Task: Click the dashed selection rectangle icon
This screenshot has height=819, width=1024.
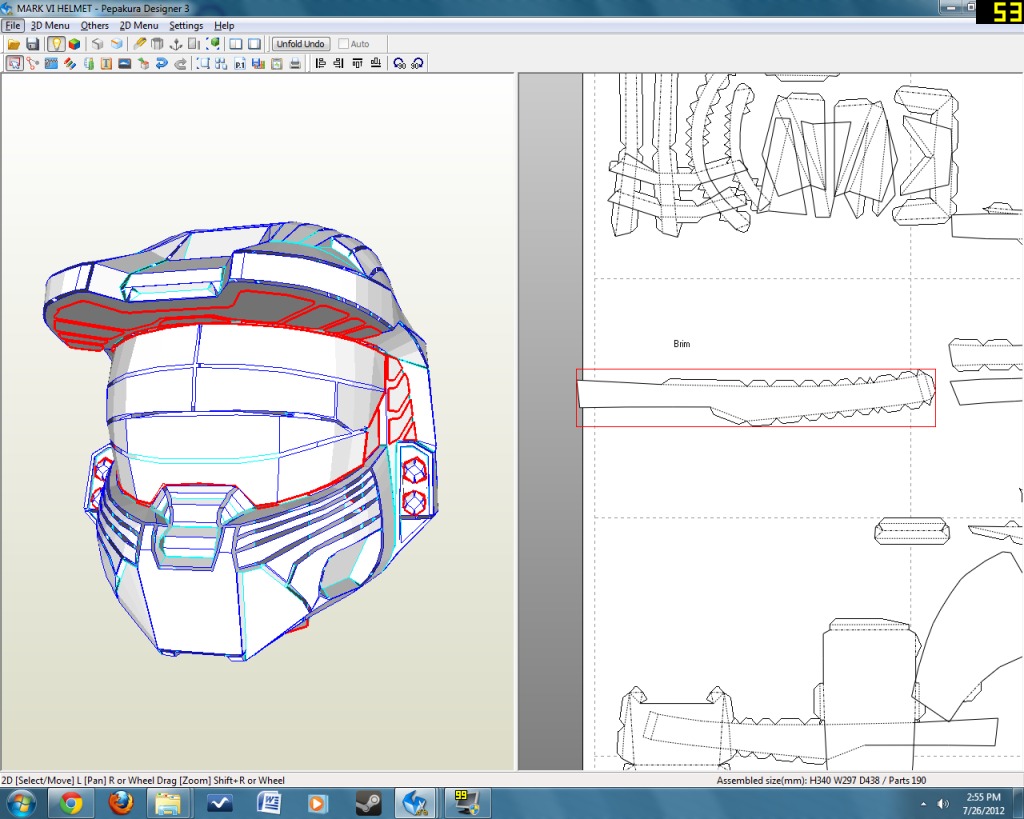Action: pyautogui.click(x=203, y=63)
